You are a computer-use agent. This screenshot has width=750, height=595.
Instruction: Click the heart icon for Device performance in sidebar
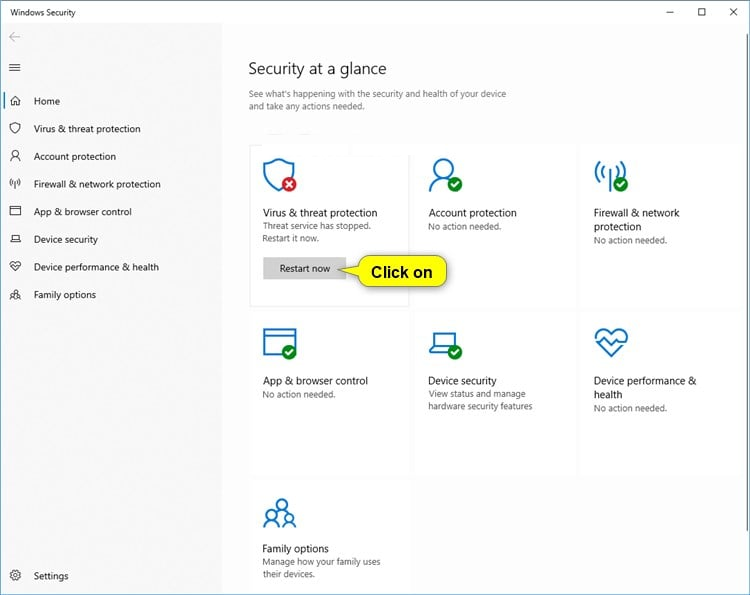click(15, 266)
